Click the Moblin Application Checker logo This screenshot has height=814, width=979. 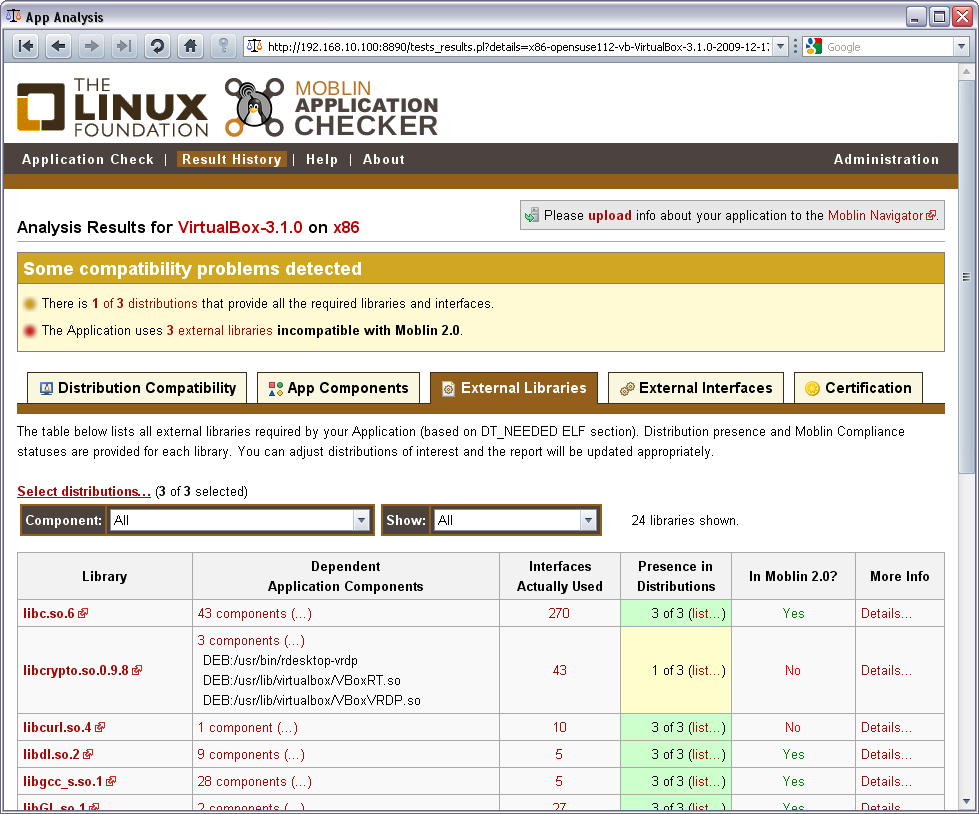point(332,107)
